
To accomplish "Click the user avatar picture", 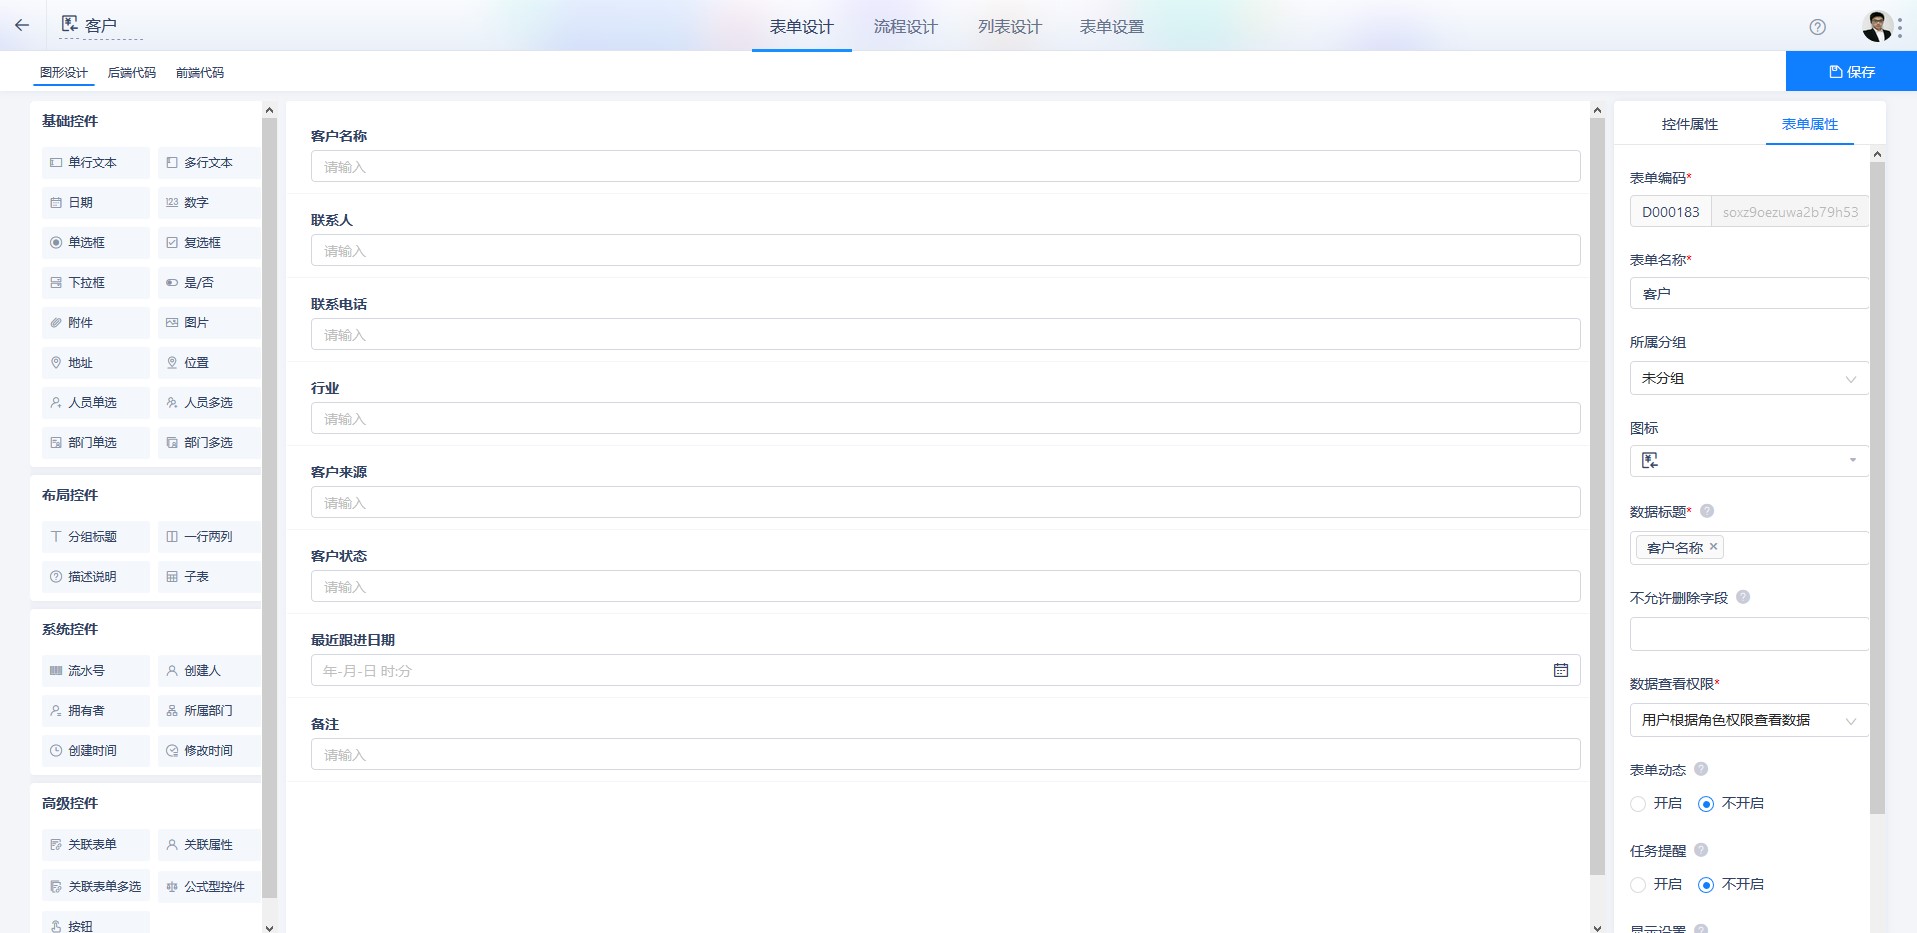I will click(1877, 26).
